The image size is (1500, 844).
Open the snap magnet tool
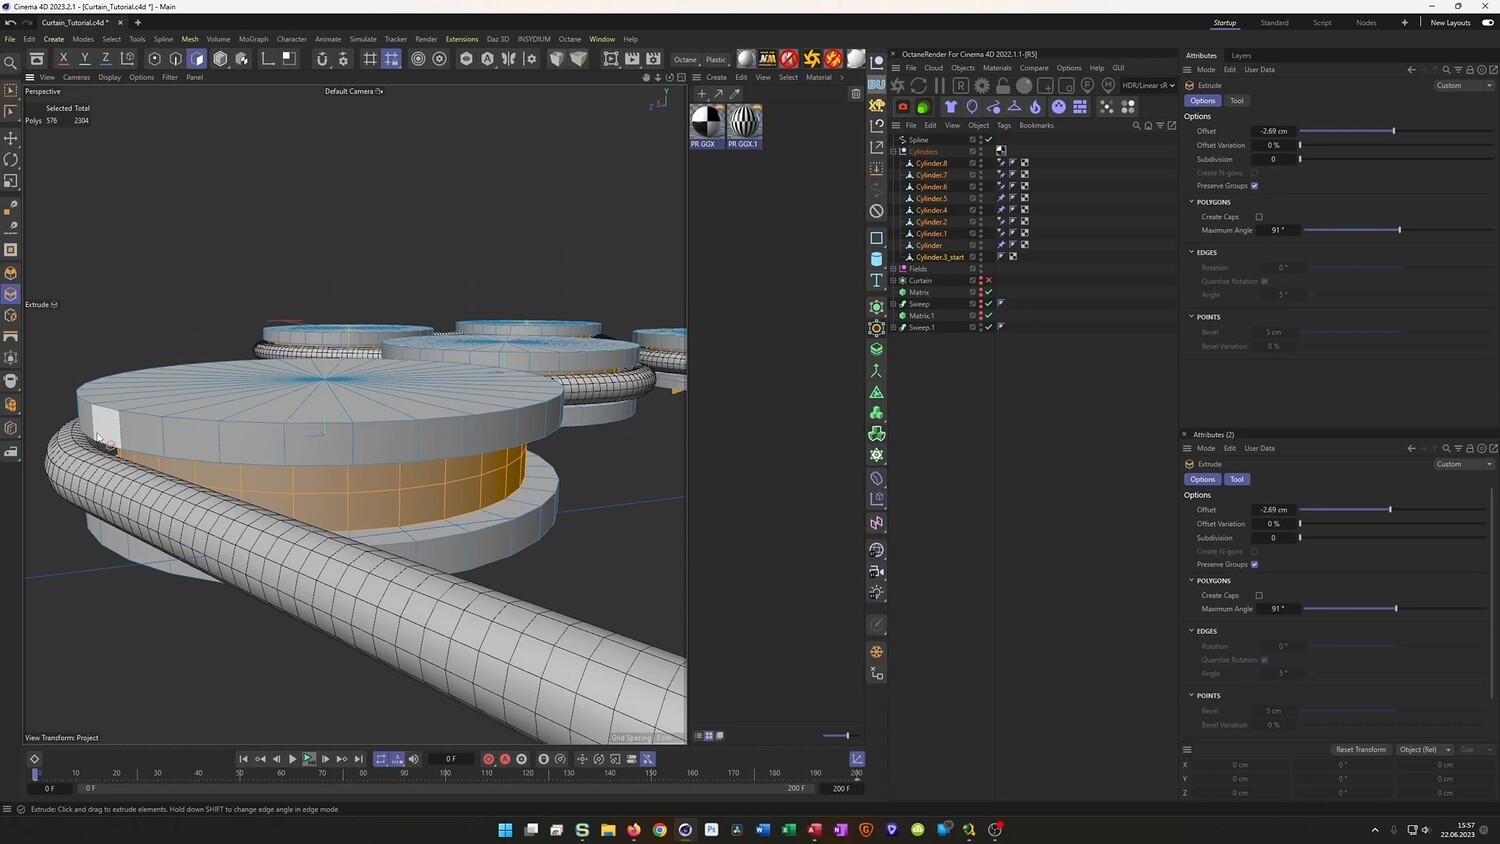pyautogui.click(x=322, y=59)
